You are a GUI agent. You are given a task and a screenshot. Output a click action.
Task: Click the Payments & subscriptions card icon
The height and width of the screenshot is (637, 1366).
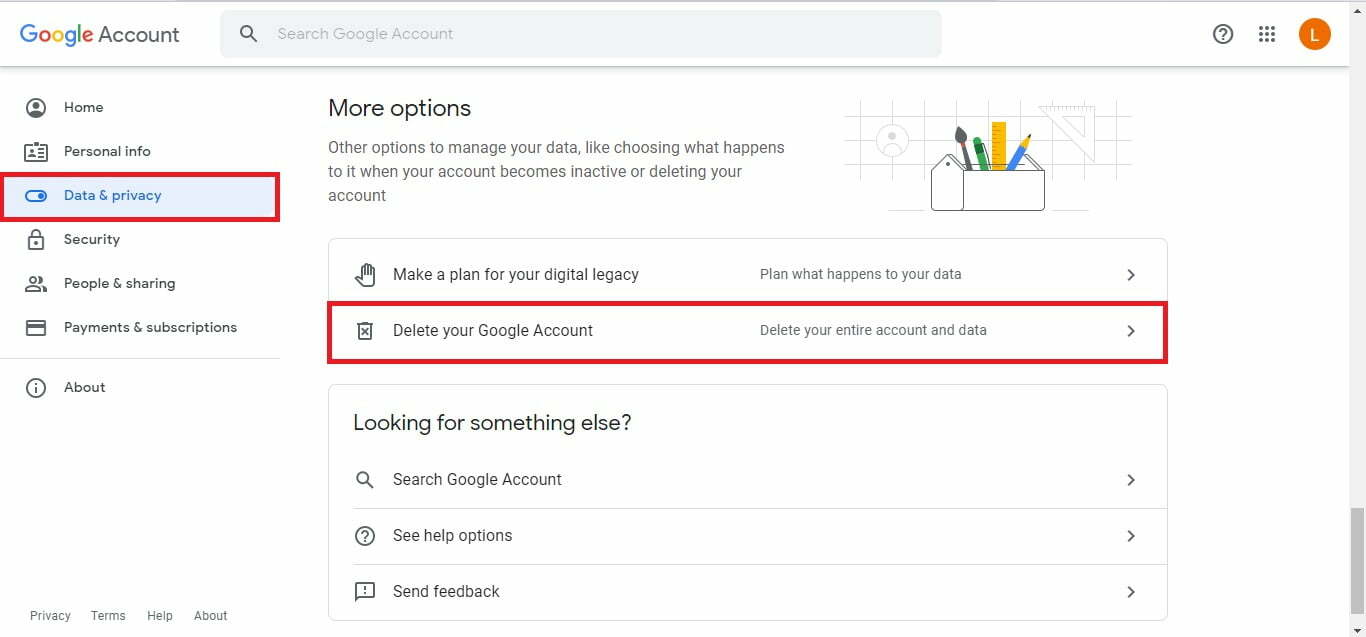[x=36, y=327]
